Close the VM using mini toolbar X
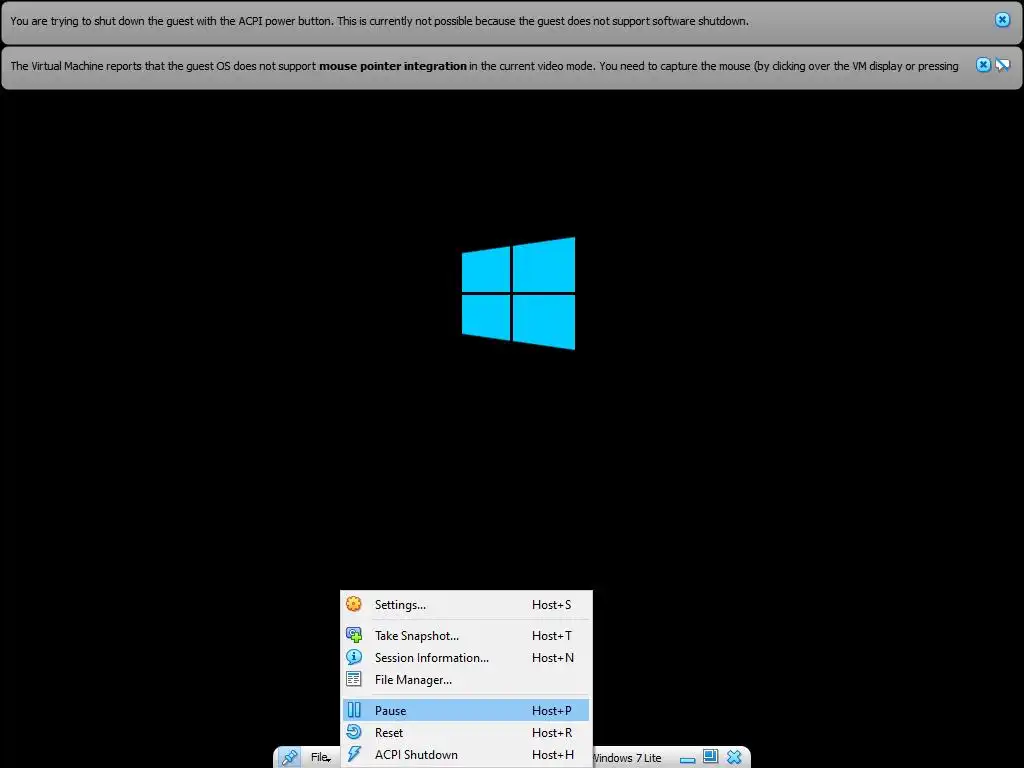The width and height of the screenshot is (1024, 768). [734, 757]
